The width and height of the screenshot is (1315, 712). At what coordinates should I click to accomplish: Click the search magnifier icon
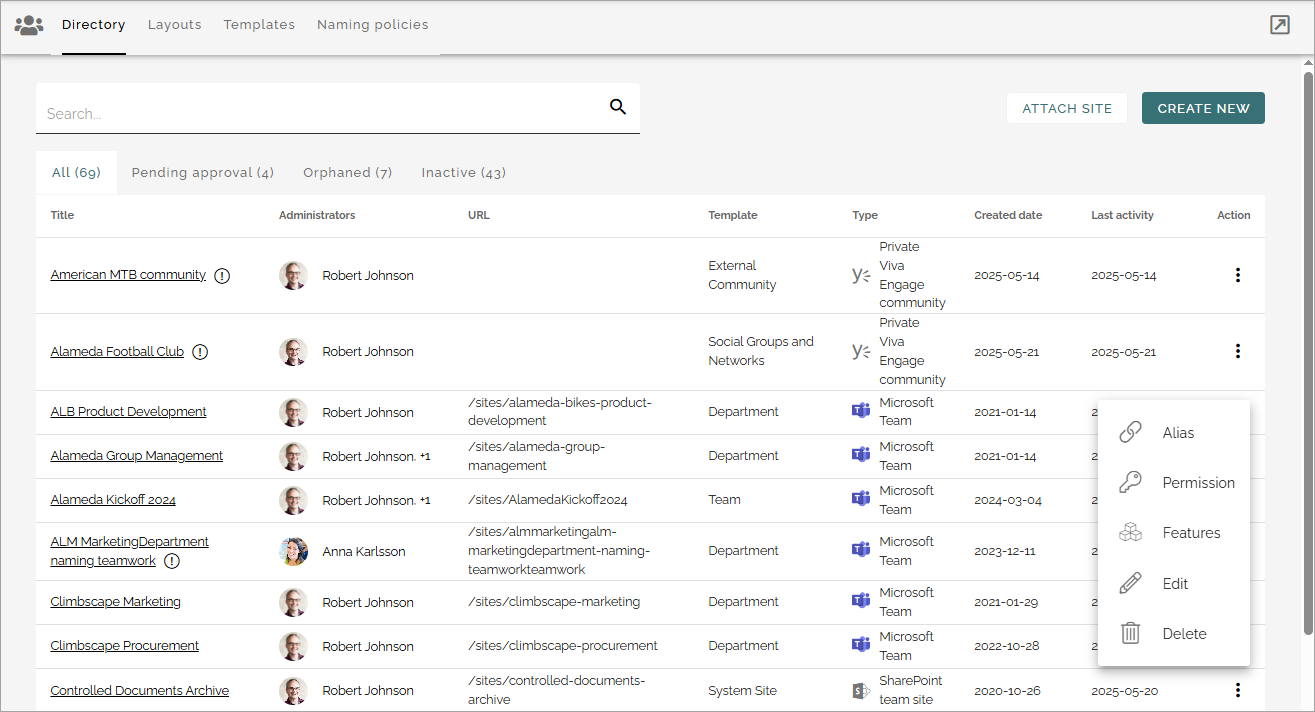click(618, 107)
